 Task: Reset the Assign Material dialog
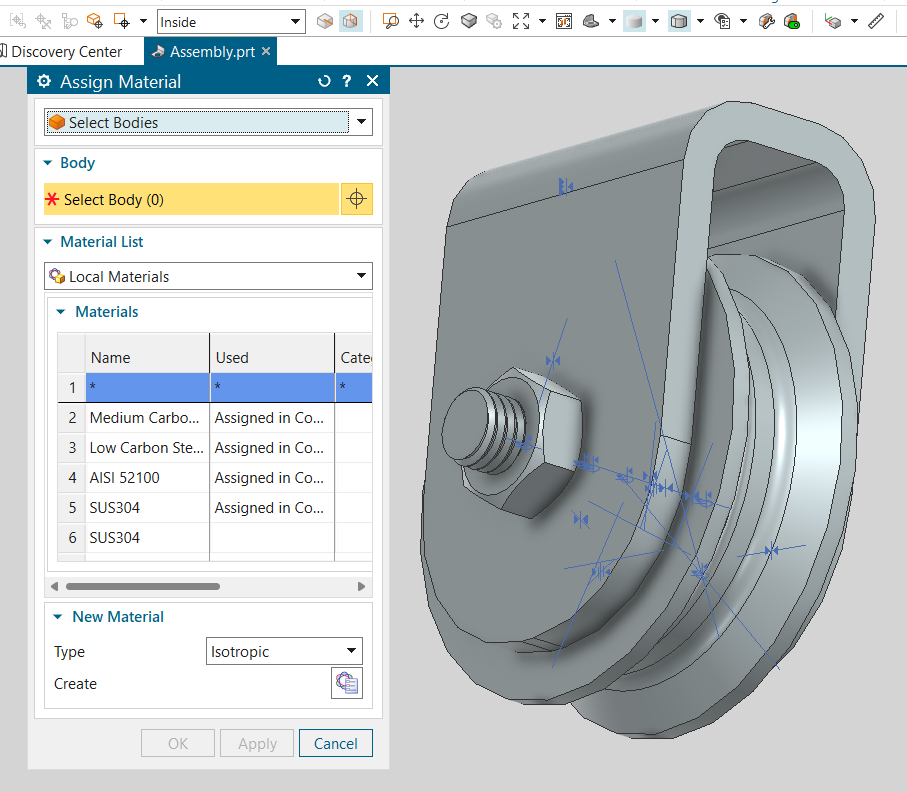[323, 82]
